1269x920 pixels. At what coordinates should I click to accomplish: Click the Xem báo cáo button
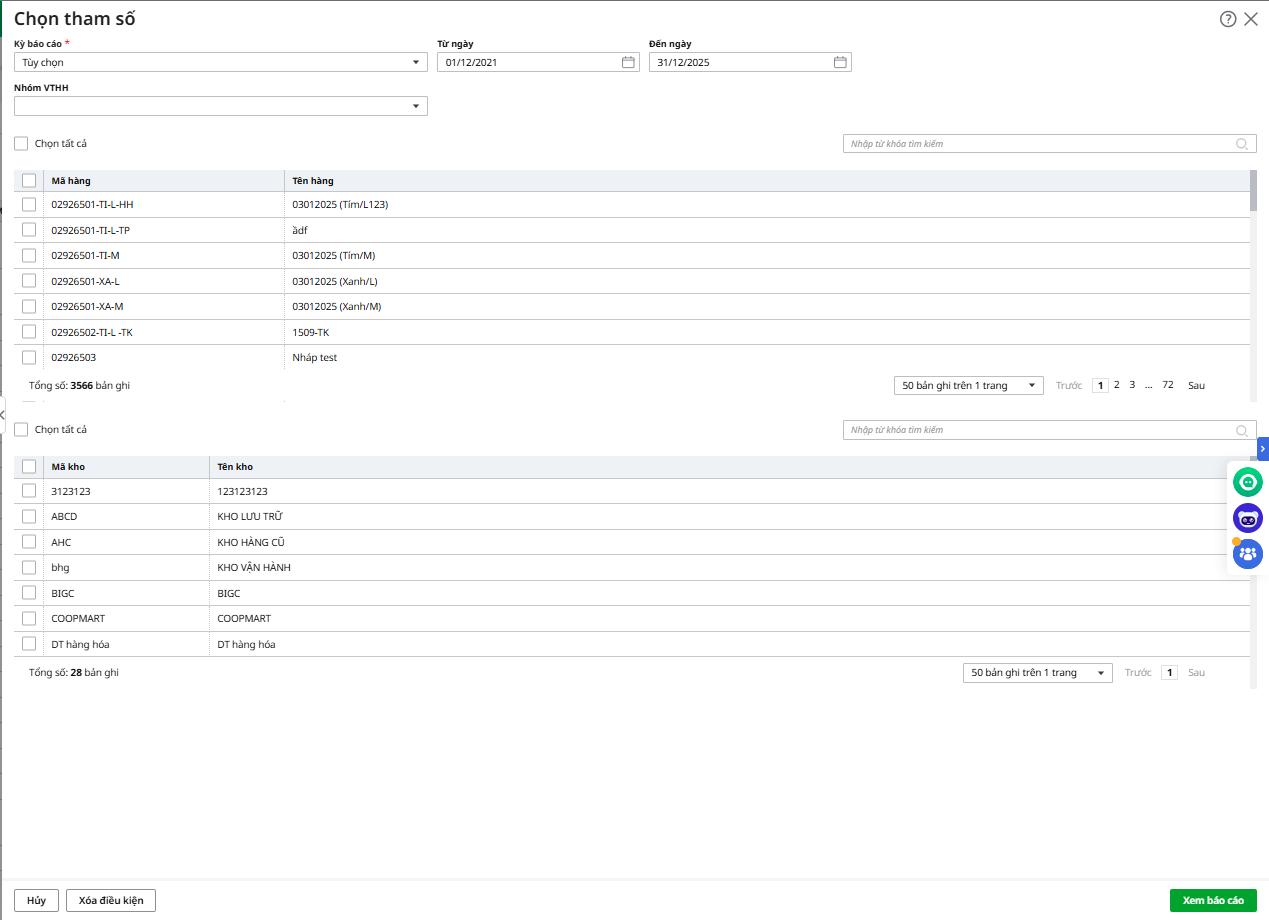click(1212, 900)
